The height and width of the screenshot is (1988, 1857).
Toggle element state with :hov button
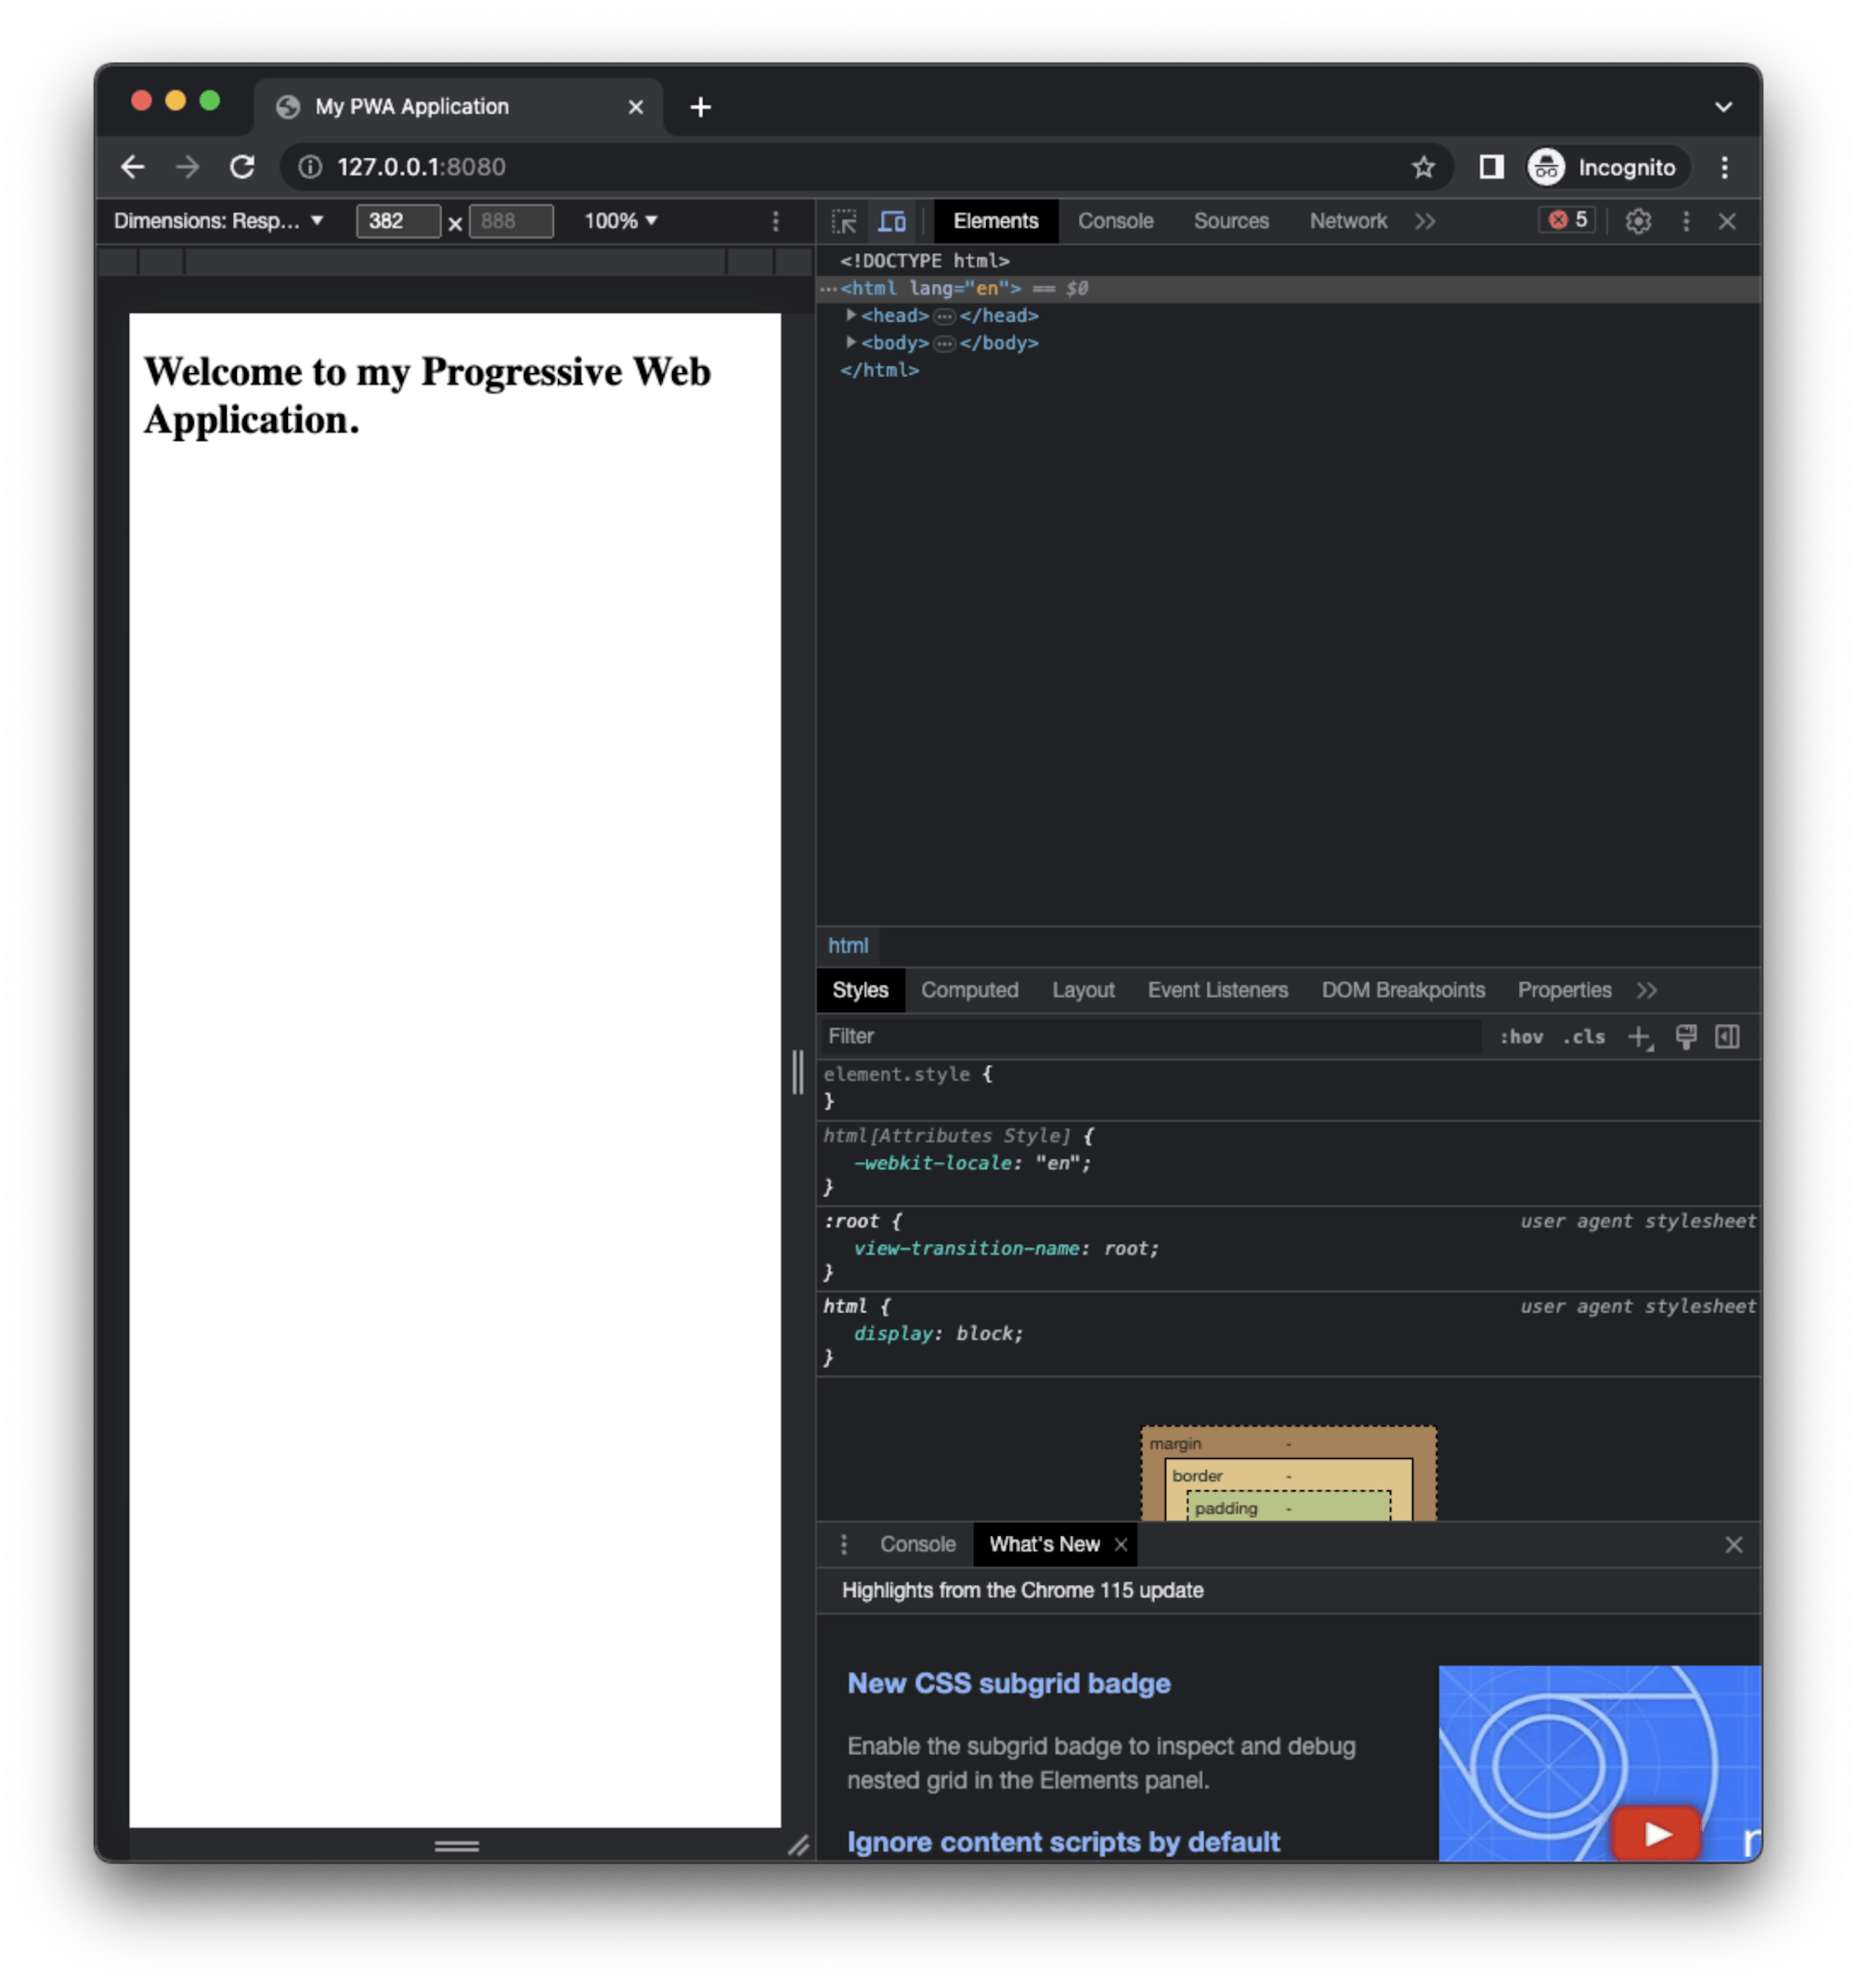coord(1522,1037)
